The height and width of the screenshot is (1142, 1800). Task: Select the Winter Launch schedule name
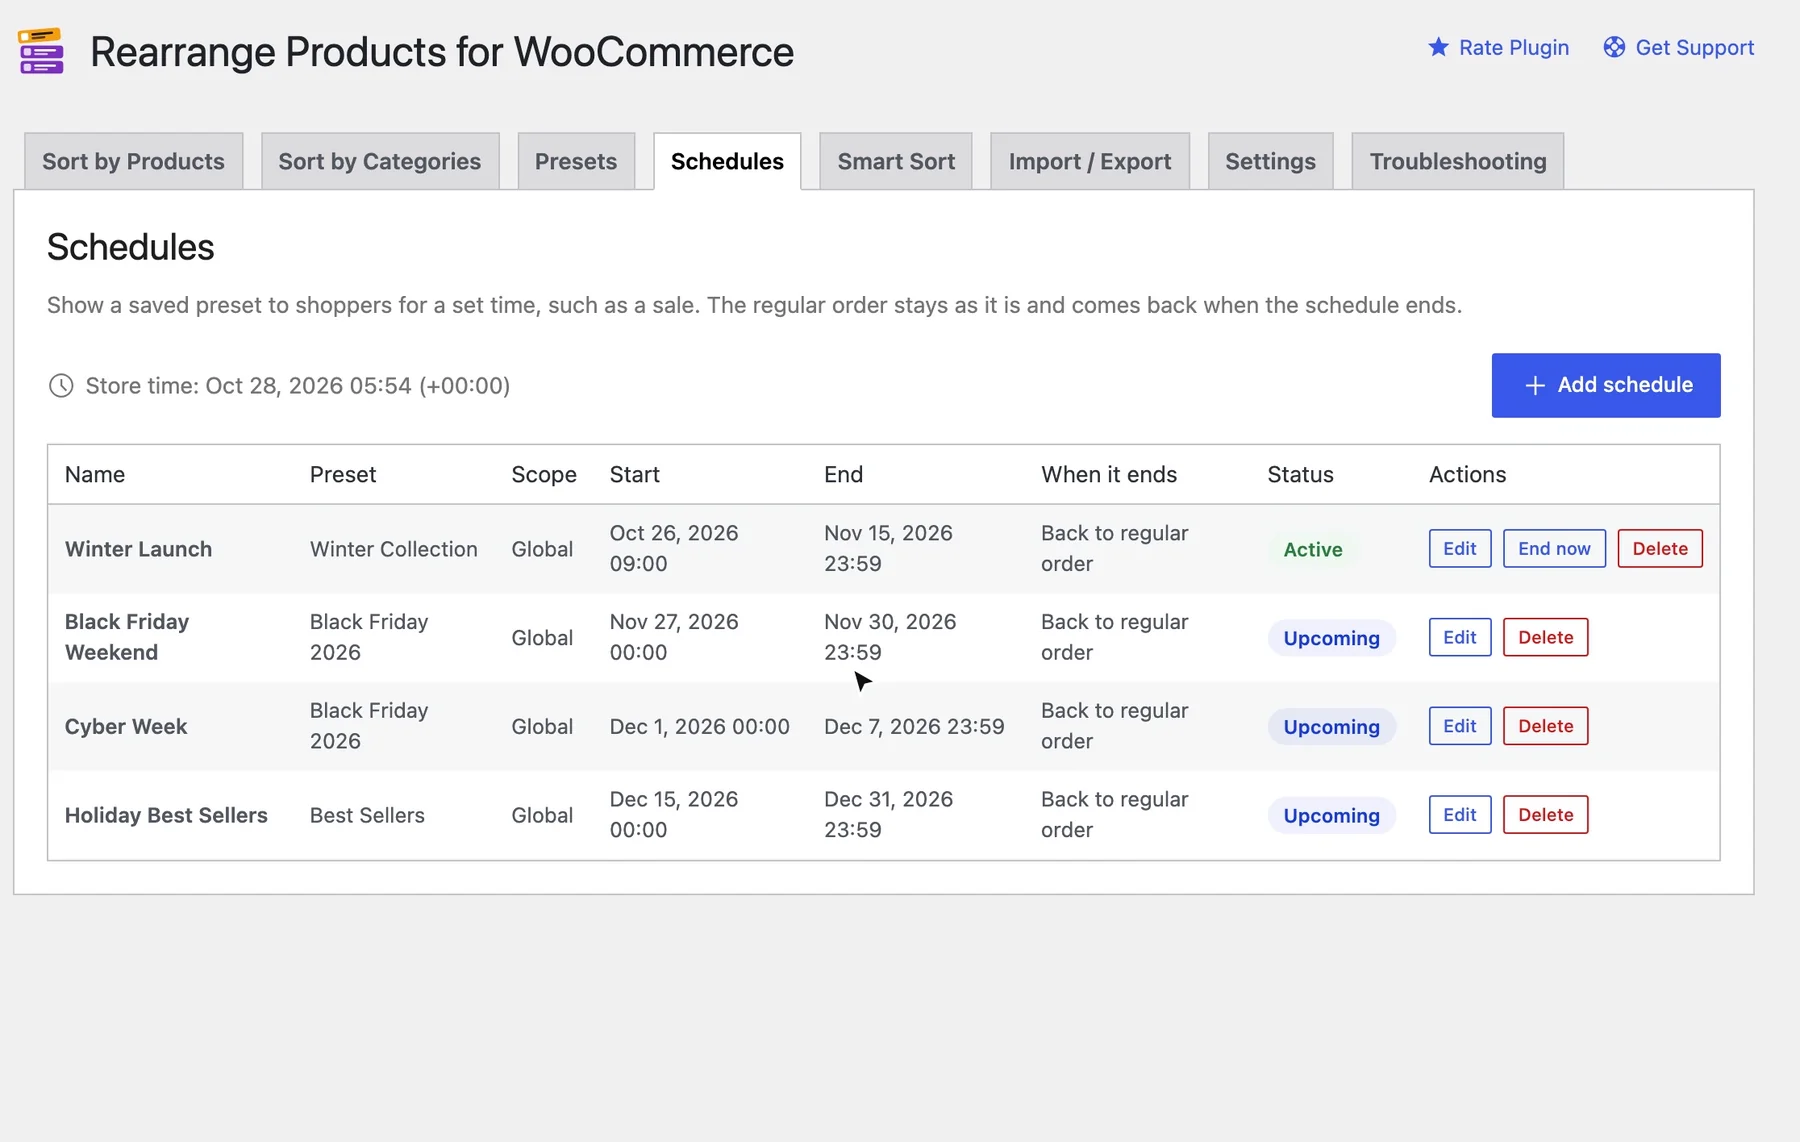click(x=138, y=549)
